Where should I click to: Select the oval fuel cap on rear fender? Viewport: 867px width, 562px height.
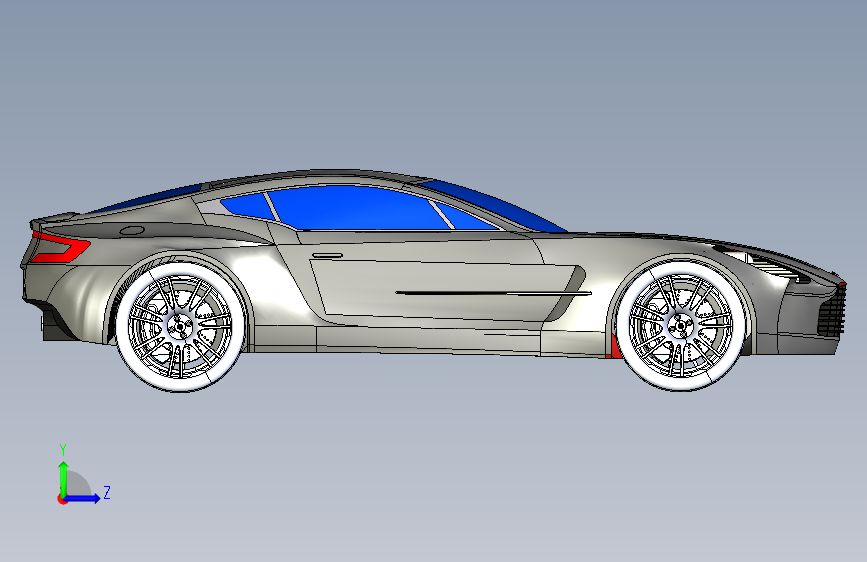coord(132,231)
